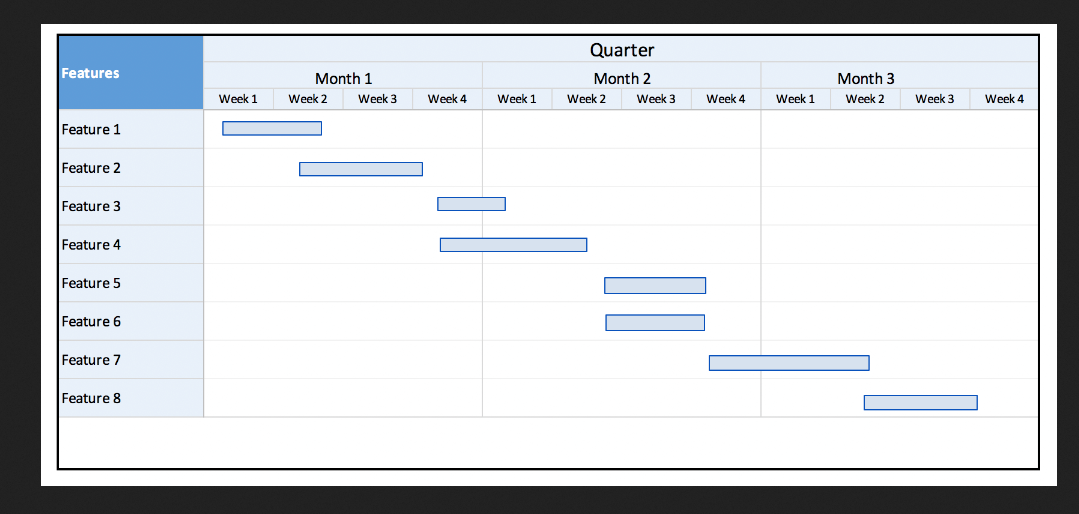
Task: Click Week 3 under Month 2
Action: [656, 99]
